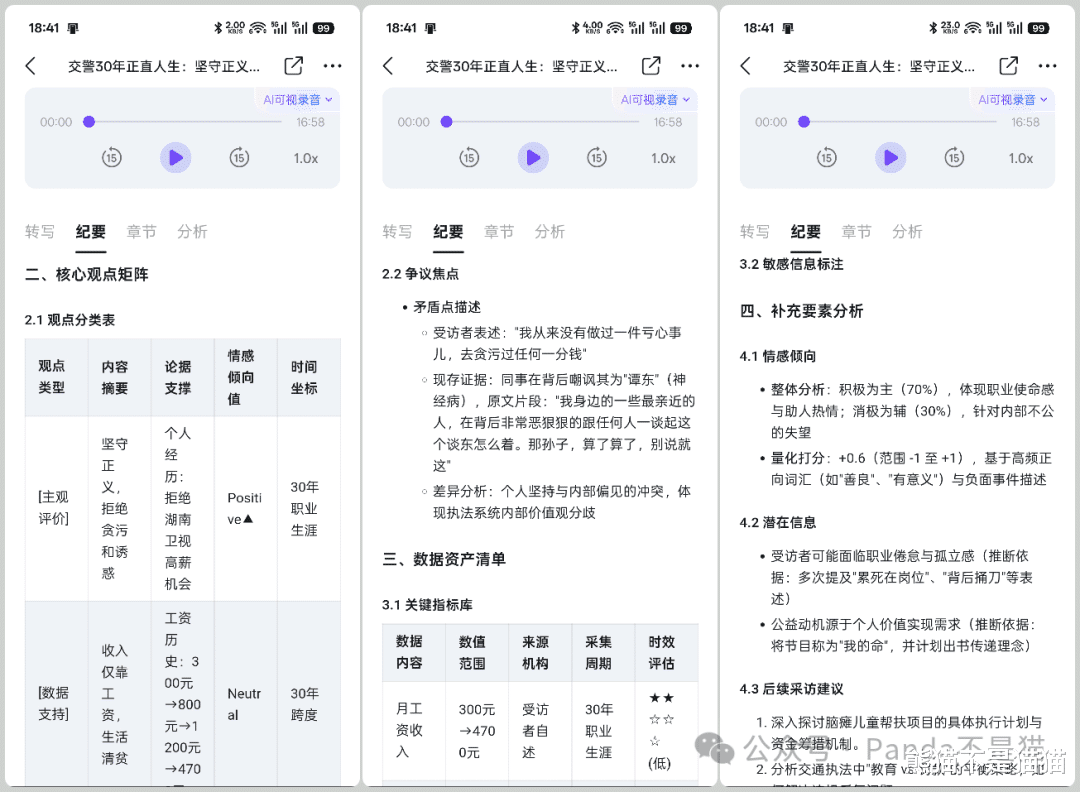This screenshot has height=792, width=1080.
Task: Select the 纪要 tab in middle phone
Action: 448,231
